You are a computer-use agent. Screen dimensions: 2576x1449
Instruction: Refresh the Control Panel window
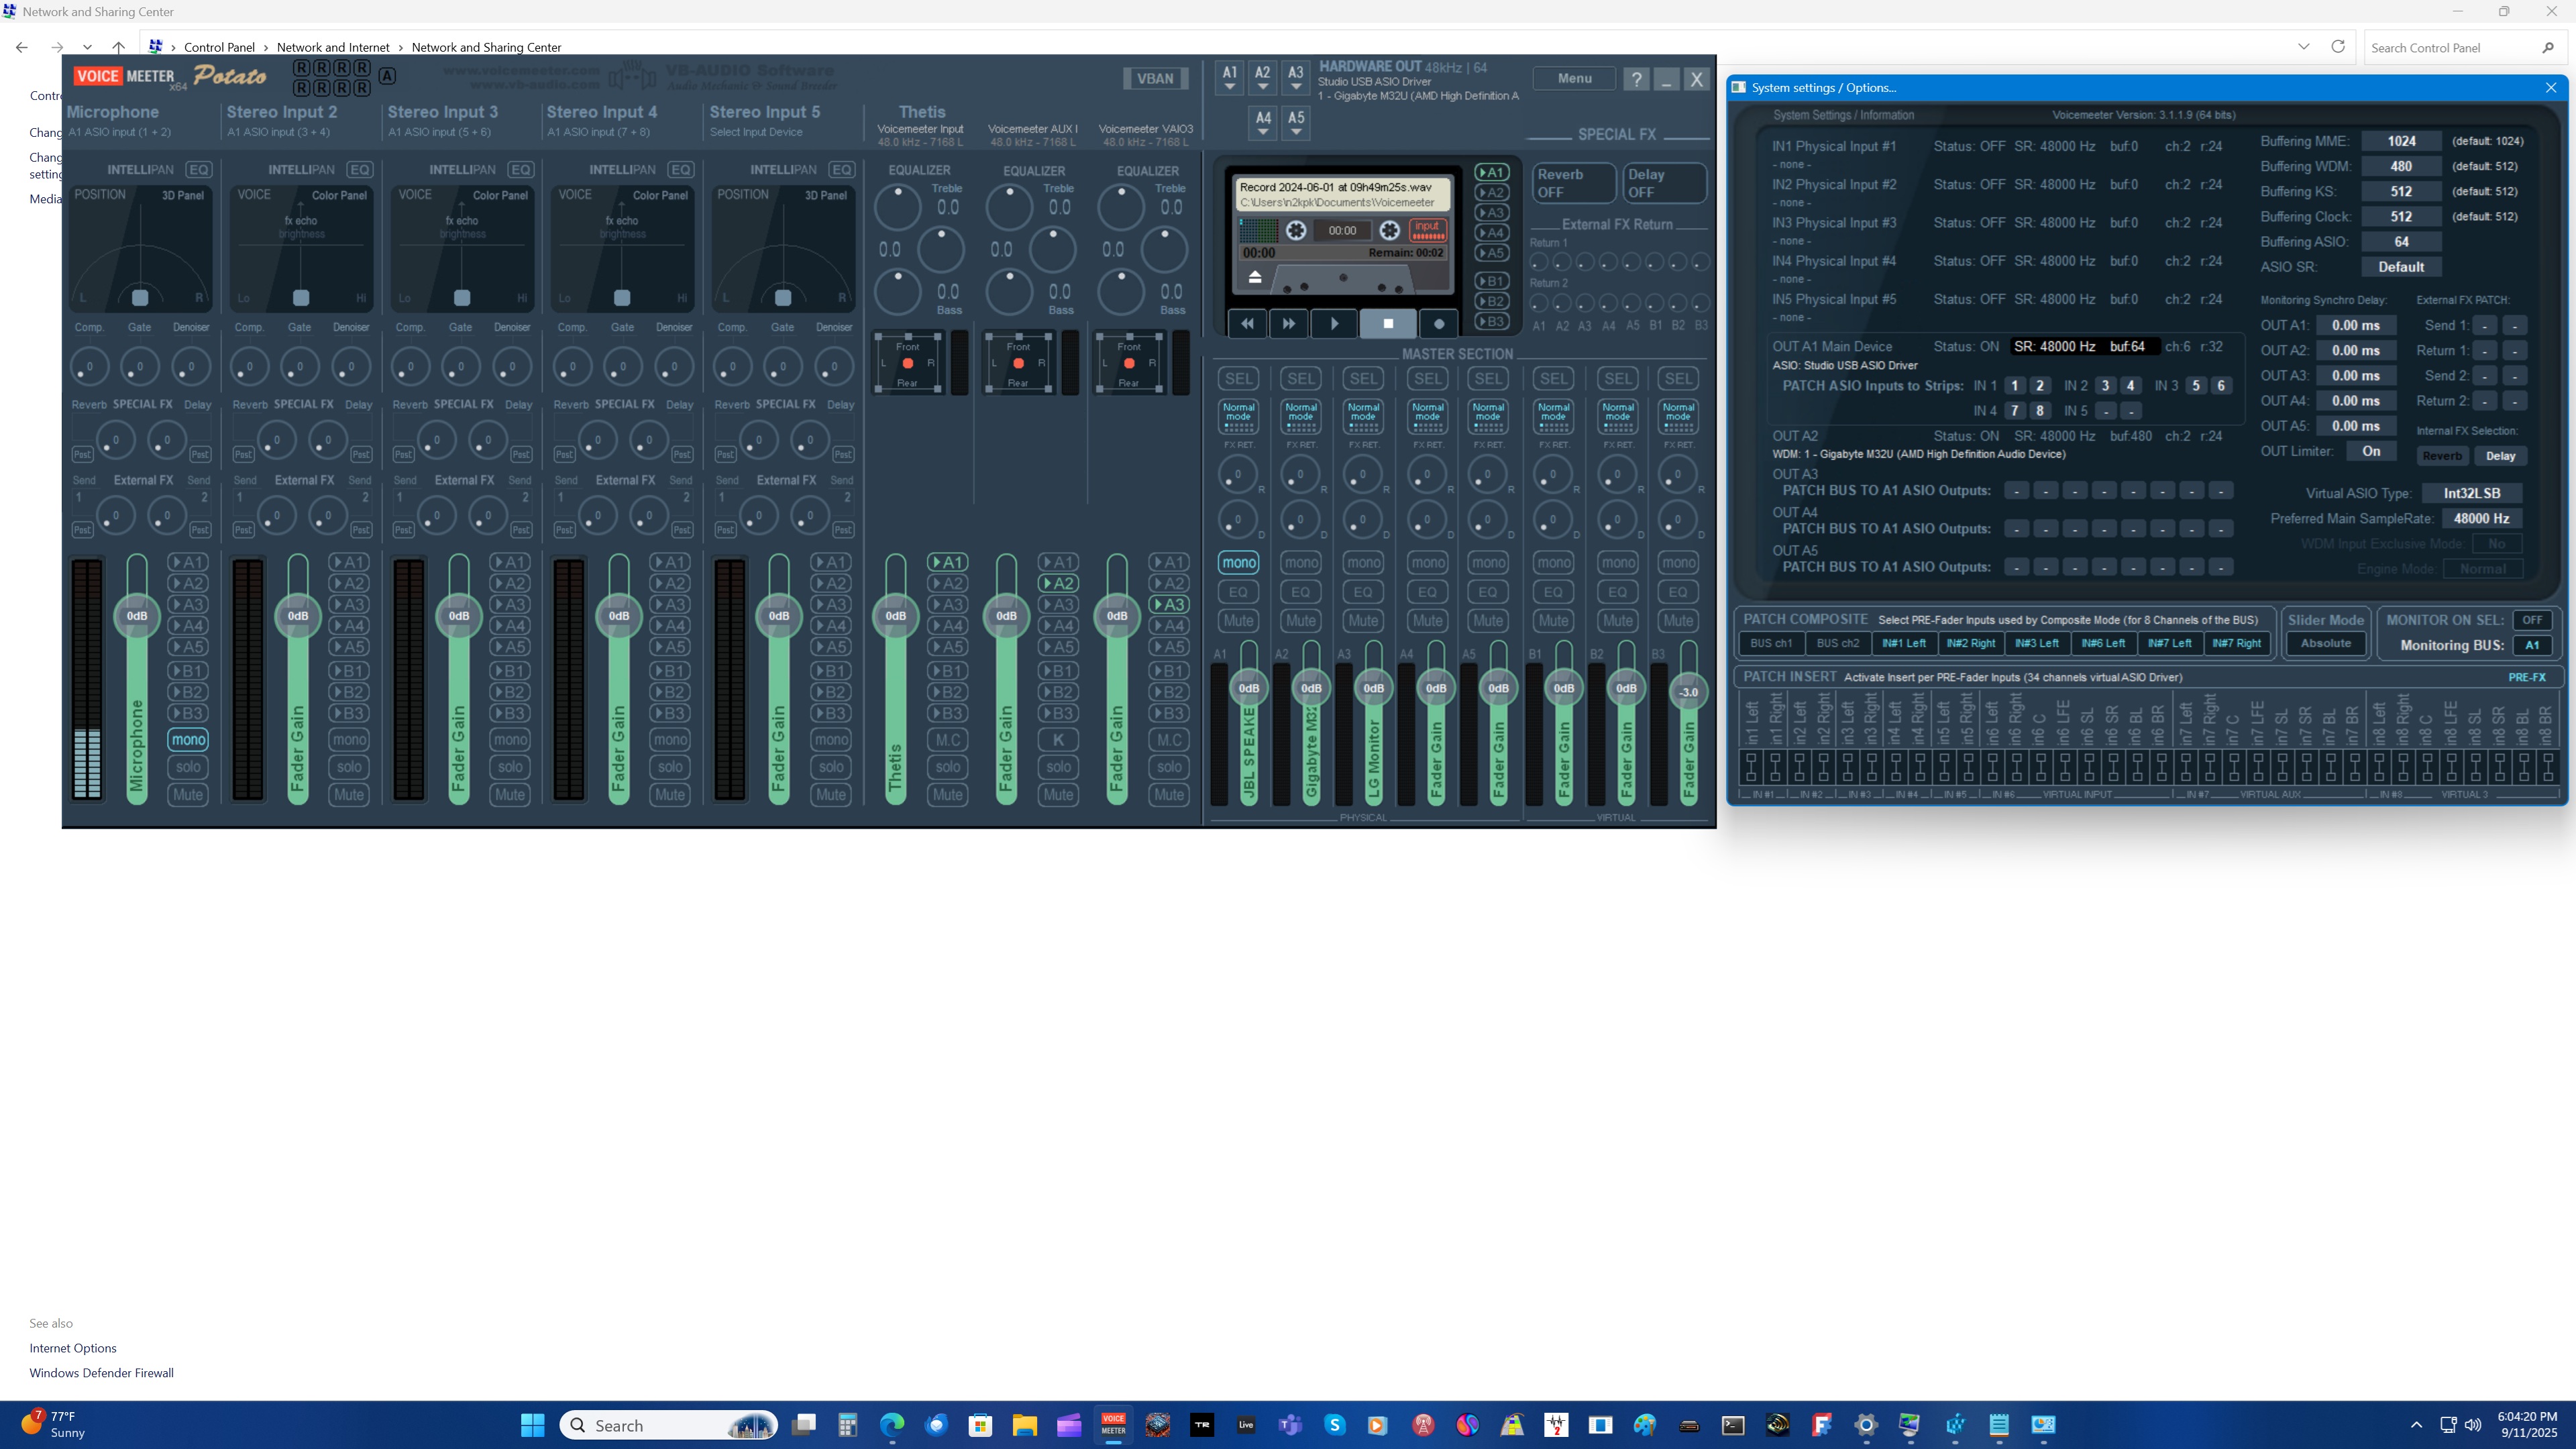pos(2337,47)
